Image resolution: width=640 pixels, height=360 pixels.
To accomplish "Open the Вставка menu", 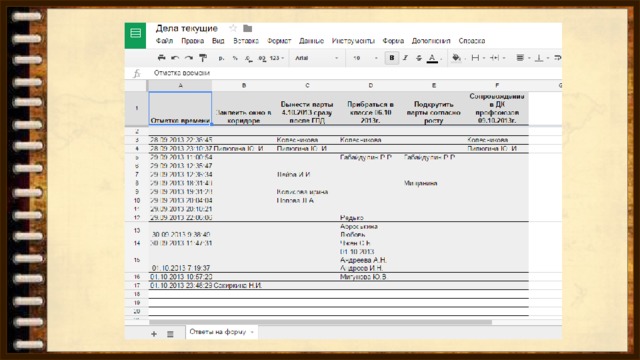I will [x=246, y=41].
